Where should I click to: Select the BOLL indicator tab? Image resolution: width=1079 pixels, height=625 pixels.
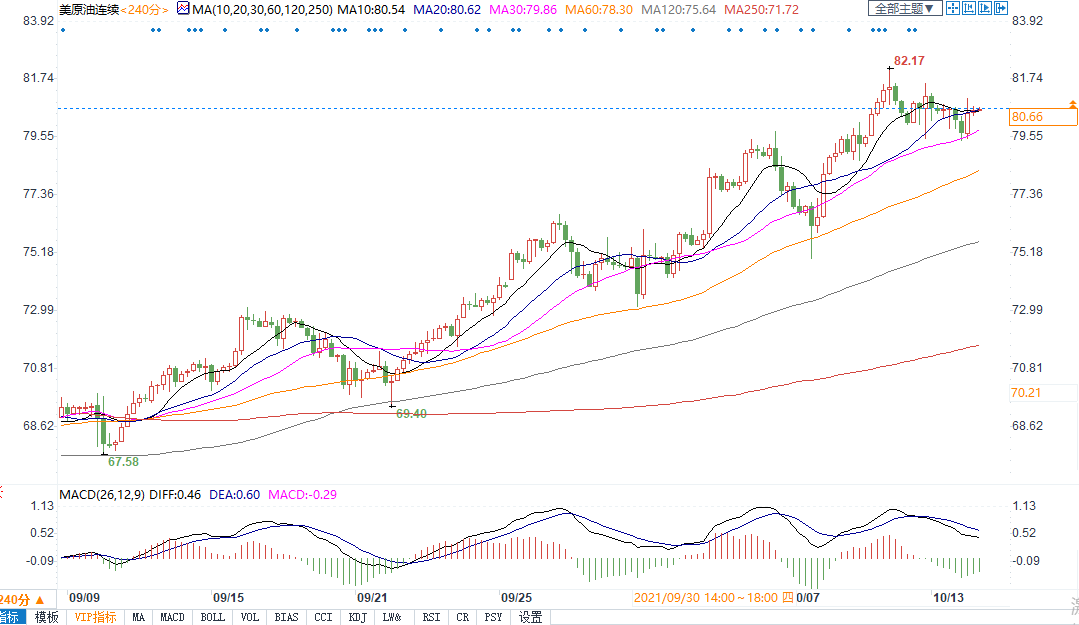click(212, 617)
